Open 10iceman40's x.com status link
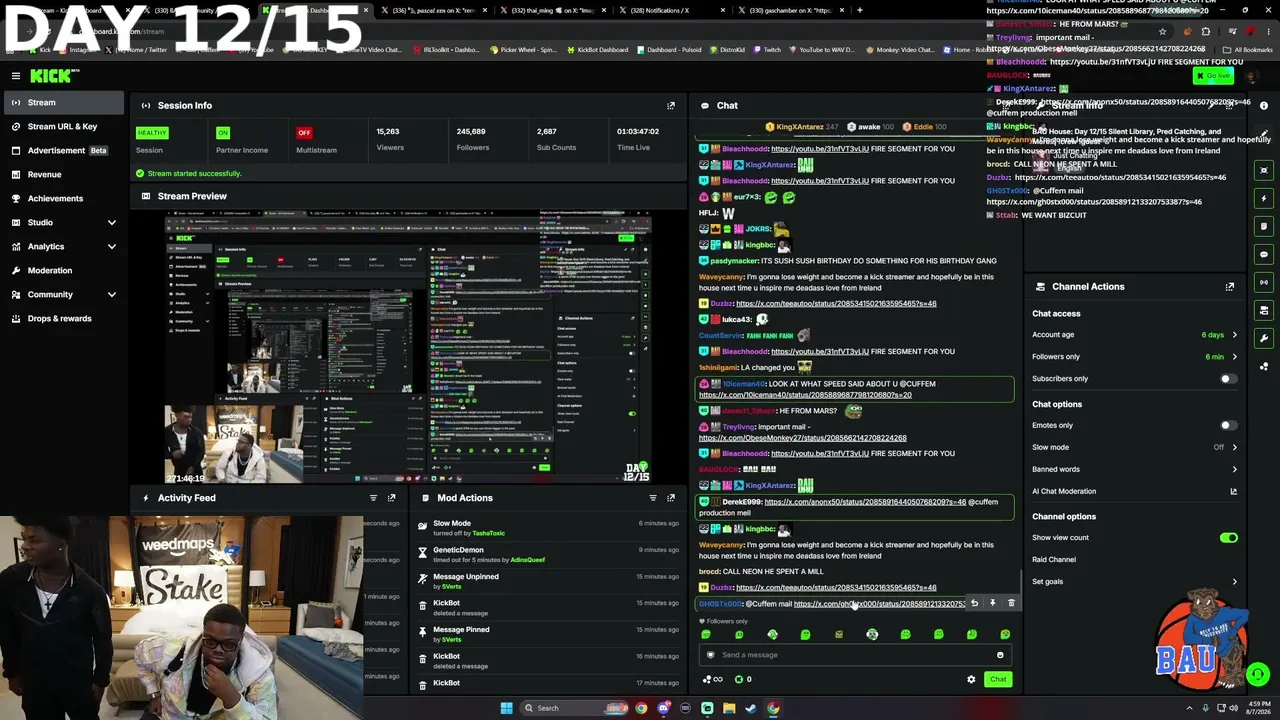Image resolution: width=1280 pixels, height=720 pixels. pyautogui.click(x=805, y=395)
